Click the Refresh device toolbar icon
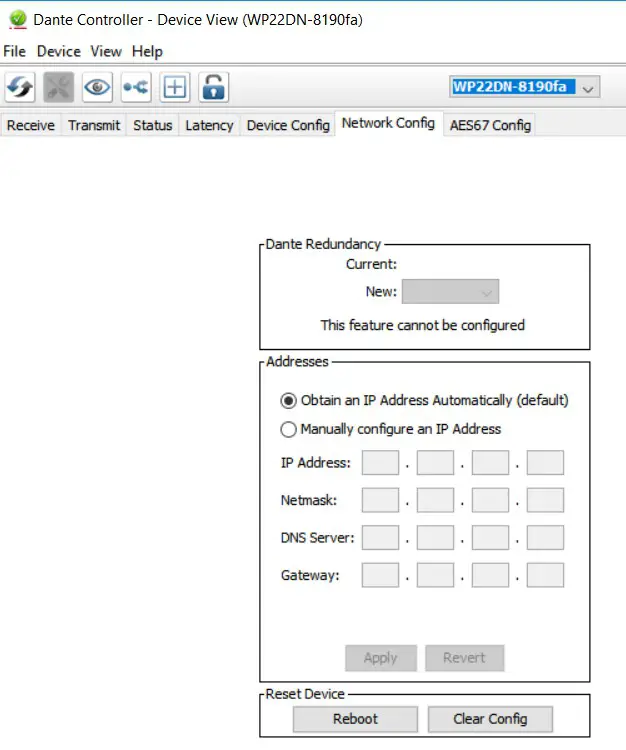This screenshot has width=626, height=750. point(20,87)
